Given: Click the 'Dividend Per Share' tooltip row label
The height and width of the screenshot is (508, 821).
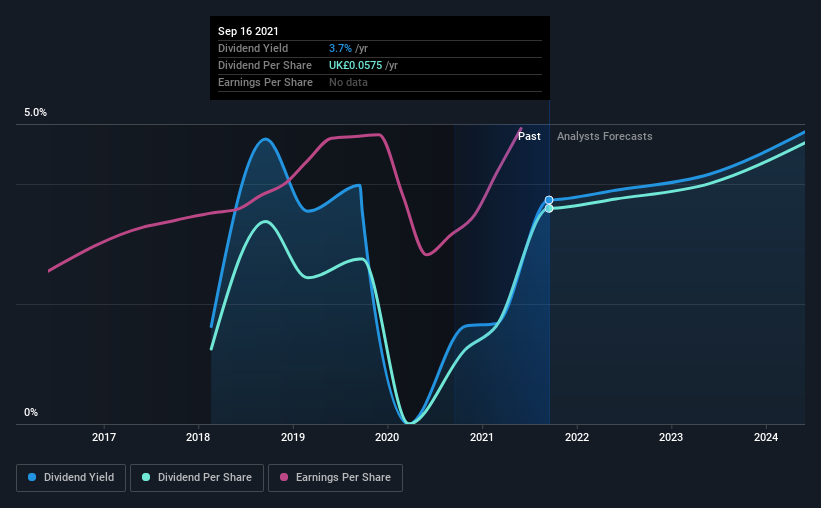Looking at the screenshot, I should 264,65.
